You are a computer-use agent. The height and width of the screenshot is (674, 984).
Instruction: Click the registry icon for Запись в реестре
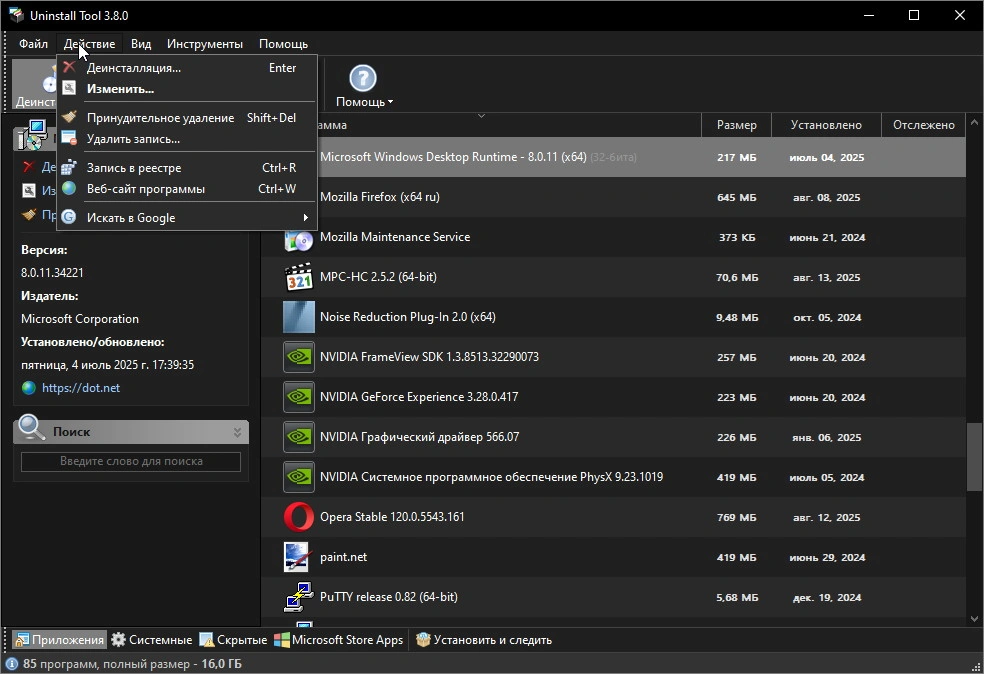69,168
